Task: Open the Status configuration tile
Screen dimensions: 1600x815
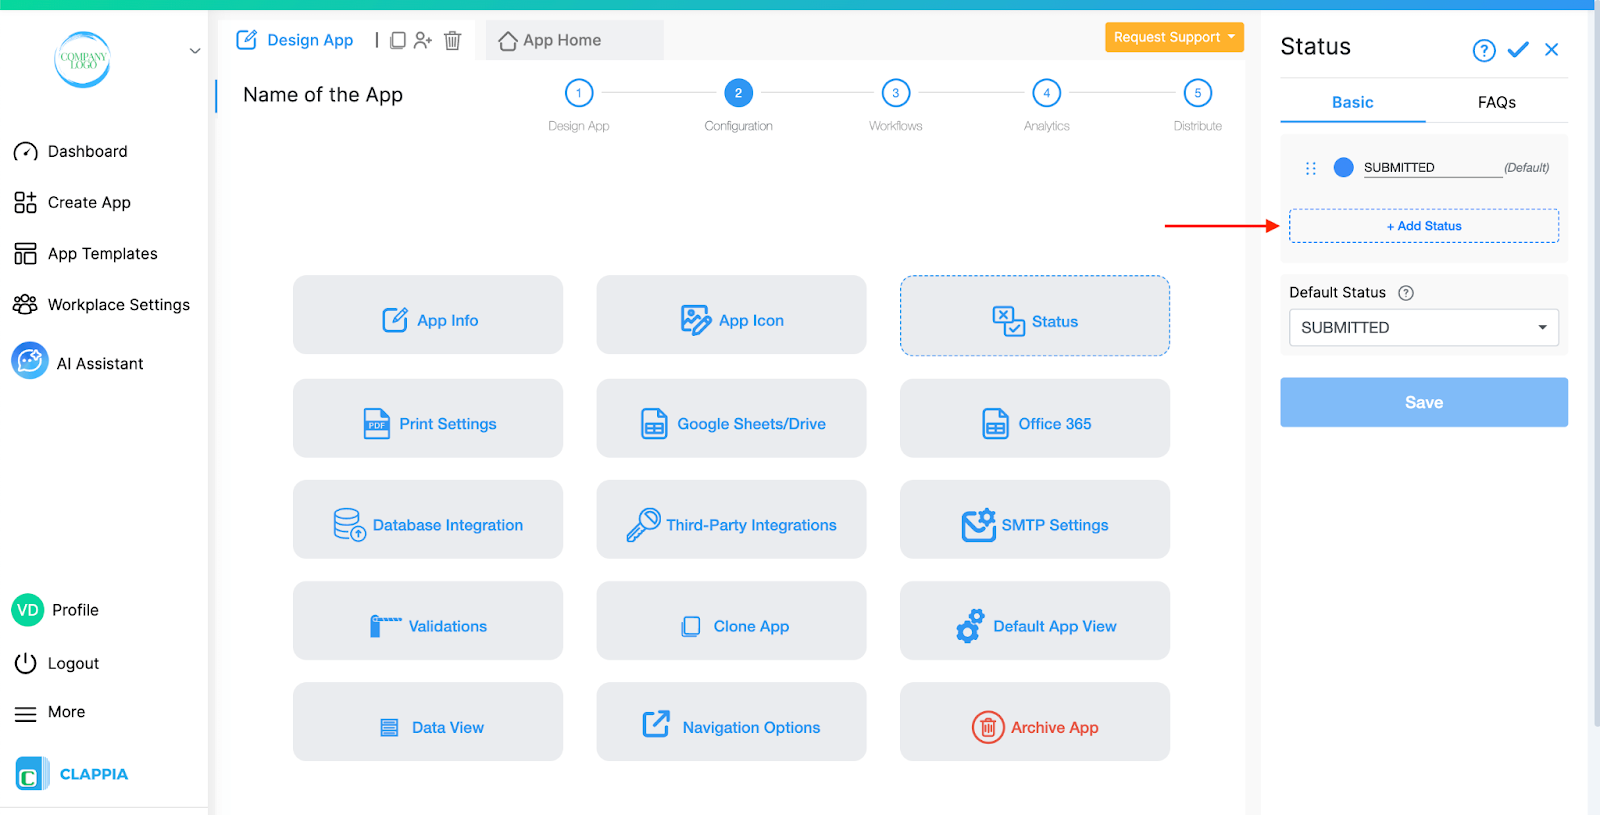Action: (x=1035, y=316)
